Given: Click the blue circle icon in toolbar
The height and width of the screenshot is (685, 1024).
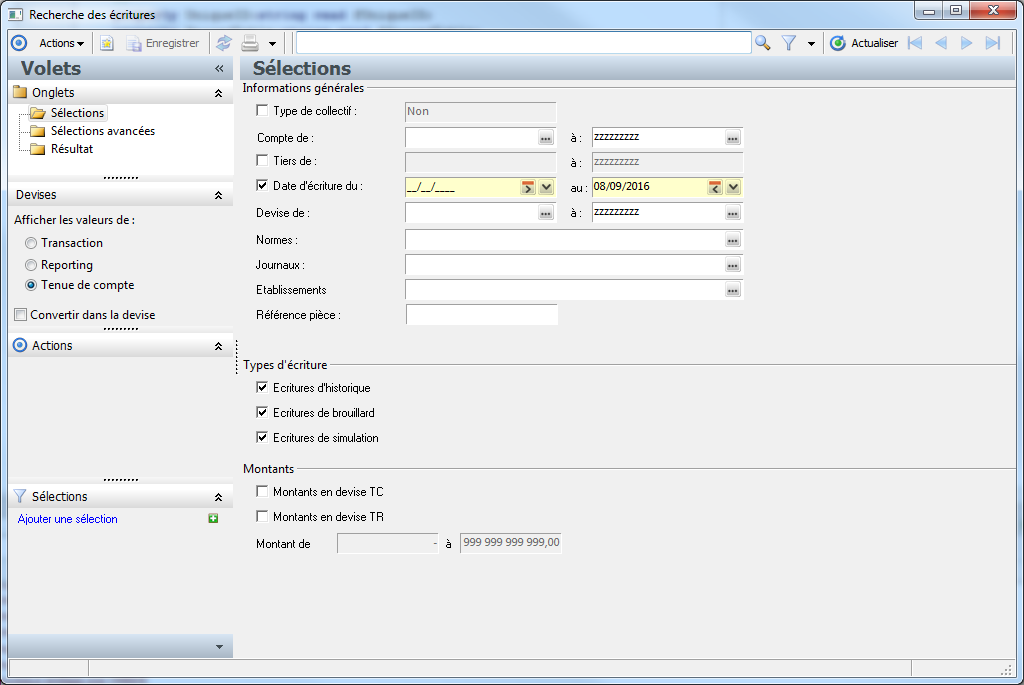Looking at the screenshot, I should pyautogui.click(x=19, y=43).
